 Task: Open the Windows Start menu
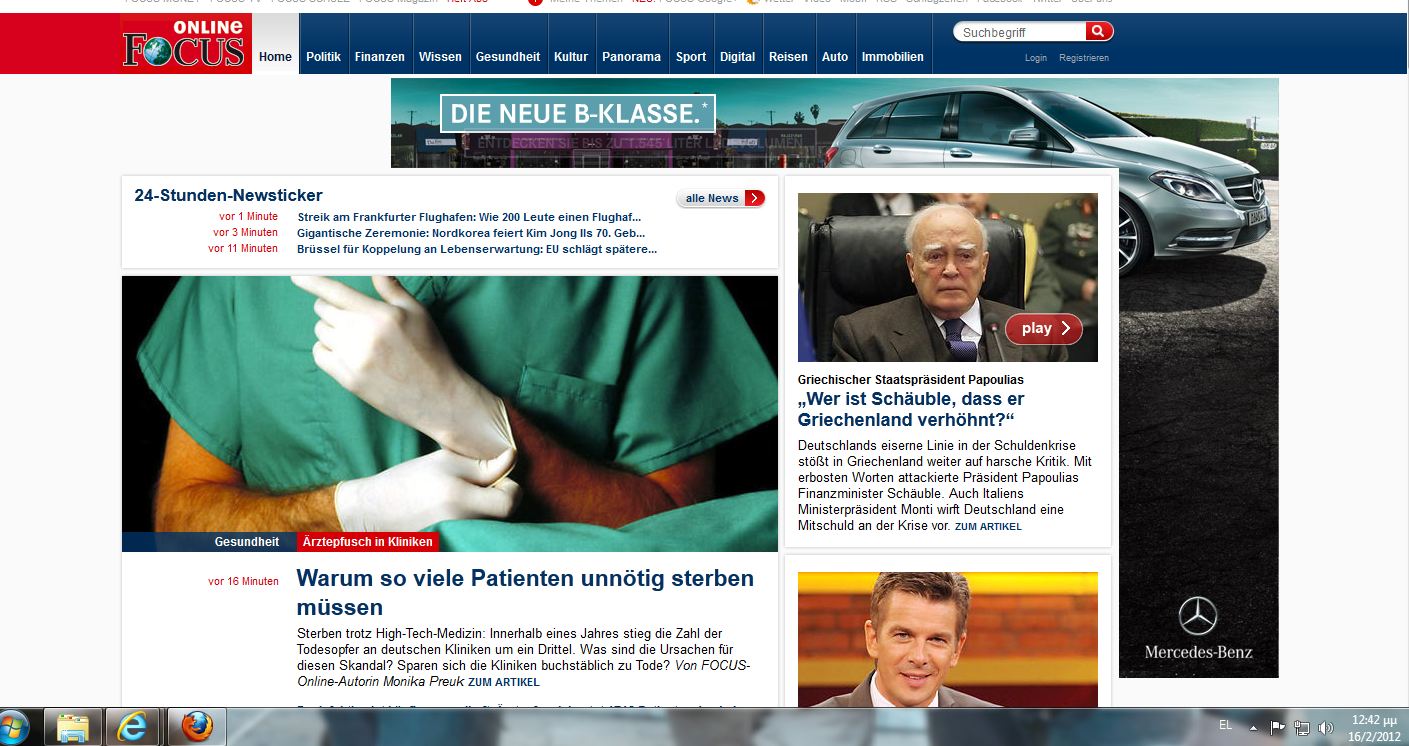pos(14,726)
